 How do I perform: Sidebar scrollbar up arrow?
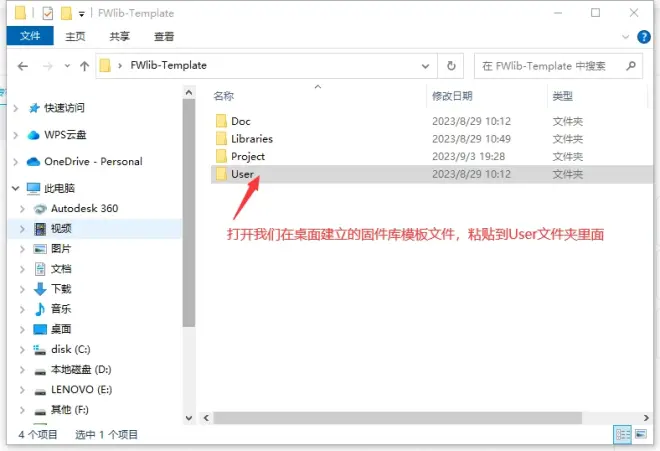[x=189, y=92]
